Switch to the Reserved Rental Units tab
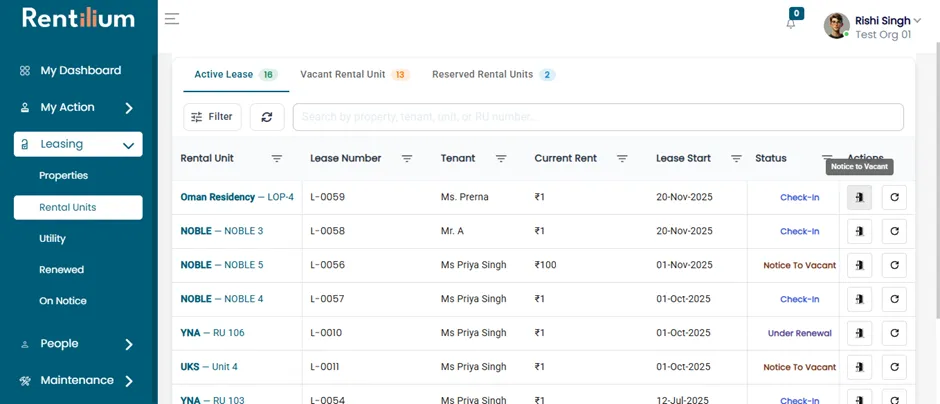940x404 pixels. click(493, 75)
